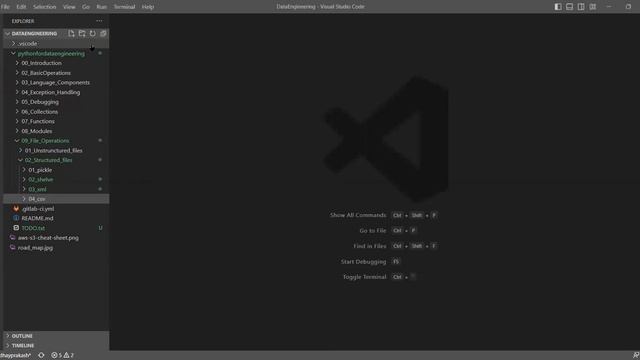Open the Customize Layout icon
The width and height of the screenshot is (640, 360).
click(x=593, y=7)
